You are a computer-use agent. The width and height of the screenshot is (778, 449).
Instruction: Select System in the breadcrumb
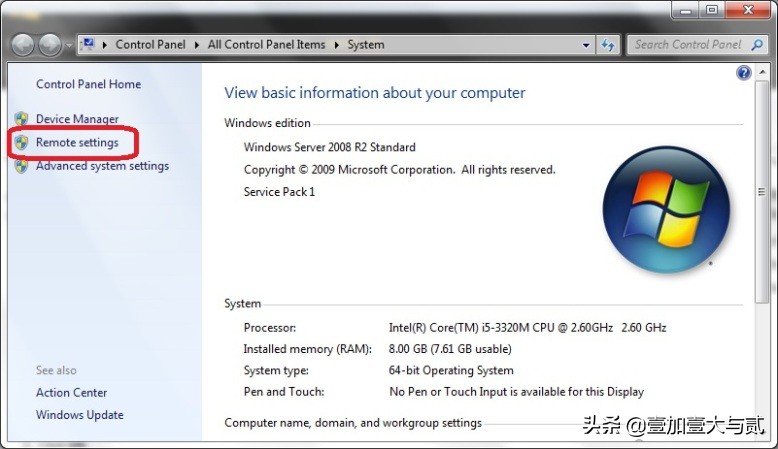[366, 45]
